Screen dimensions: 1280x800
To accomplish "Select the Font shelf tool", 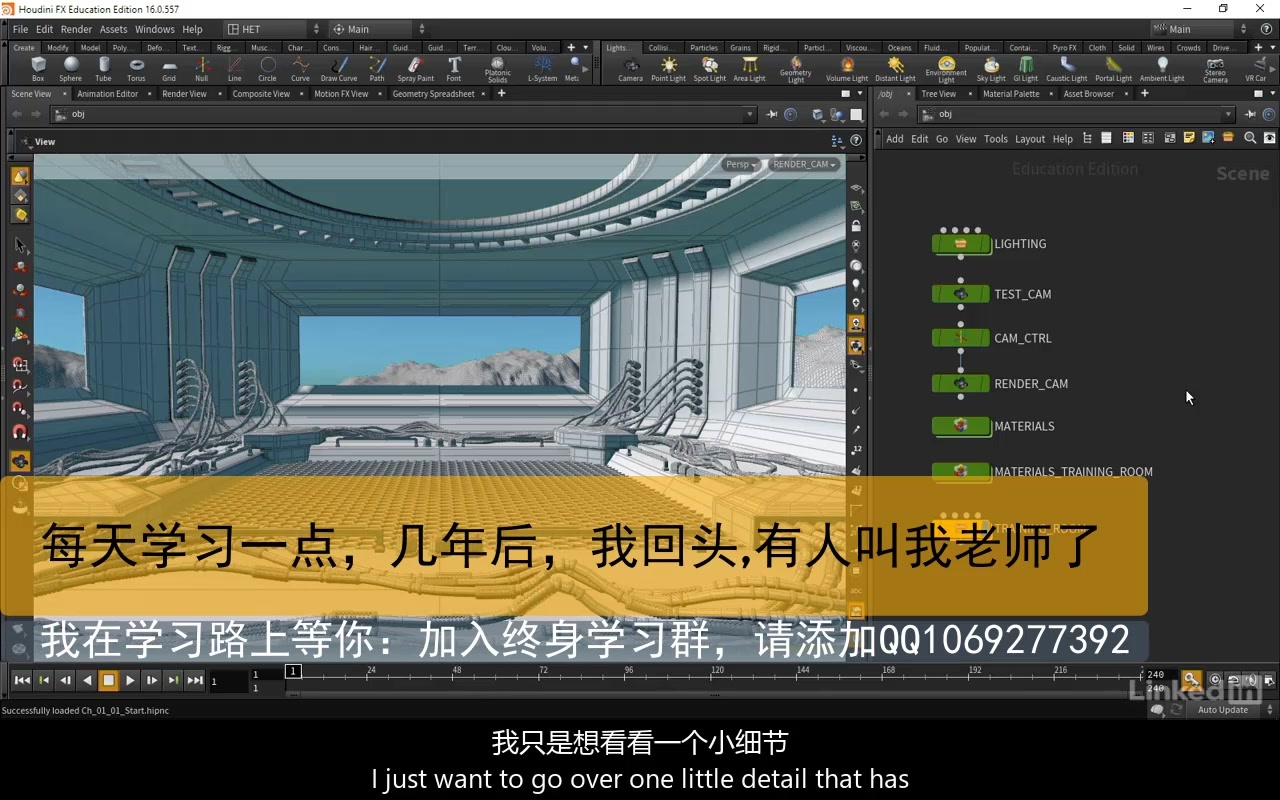I will point(454,69).
